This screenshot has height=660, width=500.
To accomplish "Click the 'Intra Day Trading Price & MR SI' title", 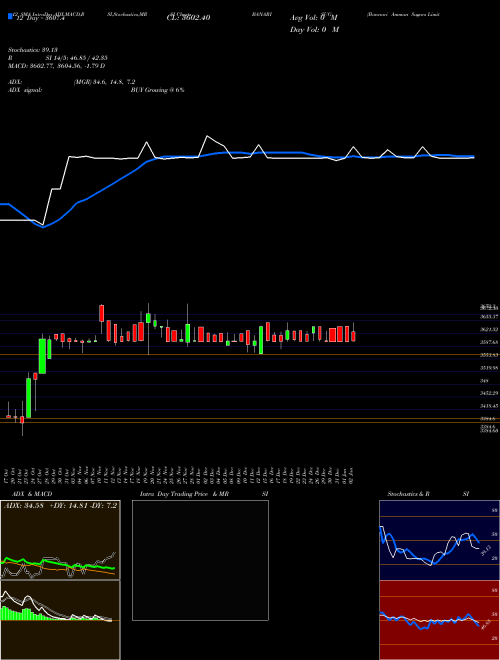I will click(204, 494).
